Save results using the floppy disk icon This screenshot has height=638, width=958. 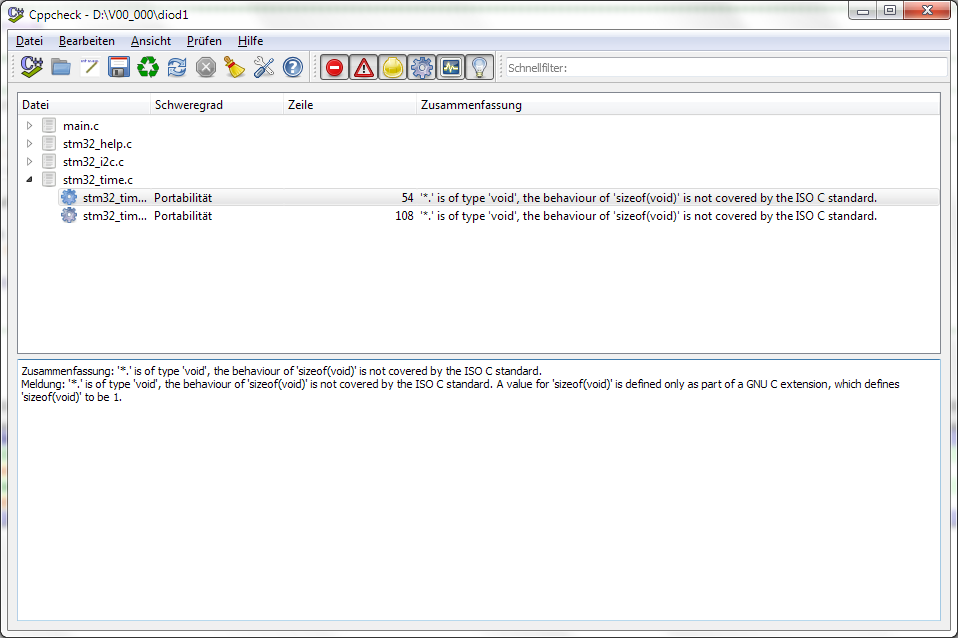[119, 67]
